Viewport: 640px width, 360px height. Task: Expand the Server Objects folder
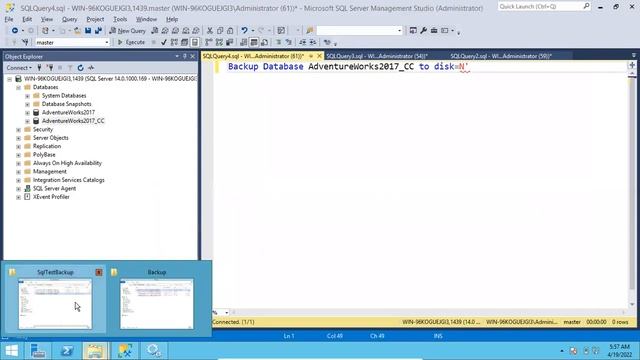point(18,138)
